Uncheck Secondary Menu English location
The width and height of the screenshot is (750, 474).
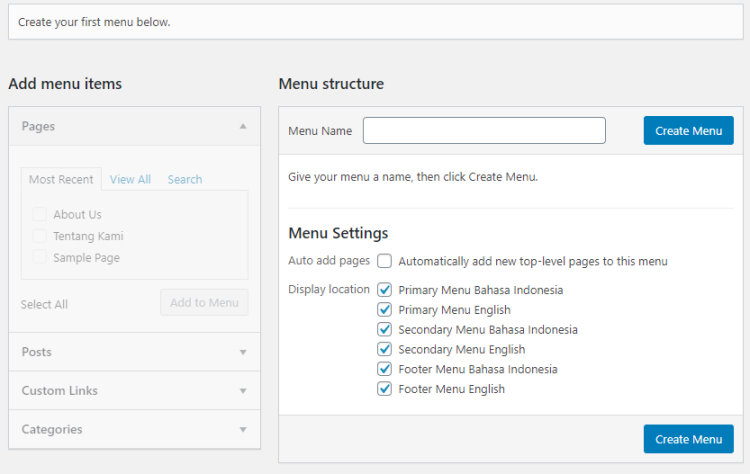coord(384,349)
